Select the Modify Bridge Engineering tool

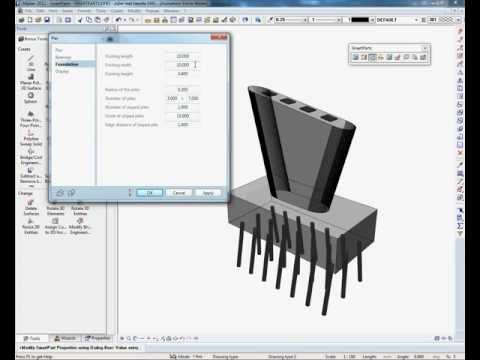(80, 226)
